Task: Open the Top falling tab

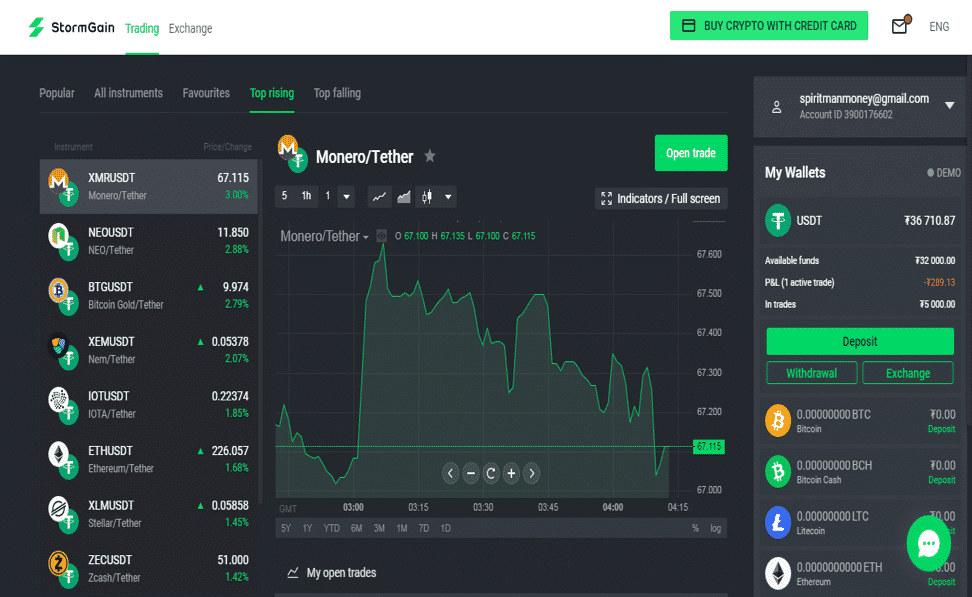Action: (337, 93)
